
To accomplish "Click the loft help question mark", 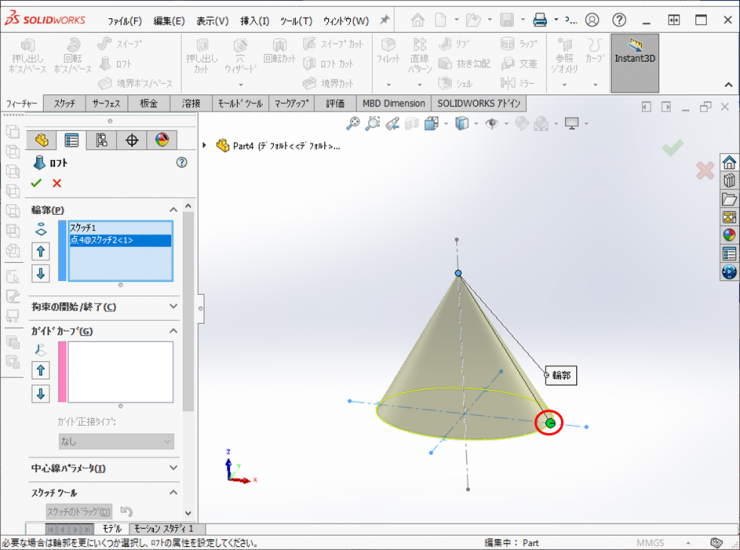I will 181,162.
